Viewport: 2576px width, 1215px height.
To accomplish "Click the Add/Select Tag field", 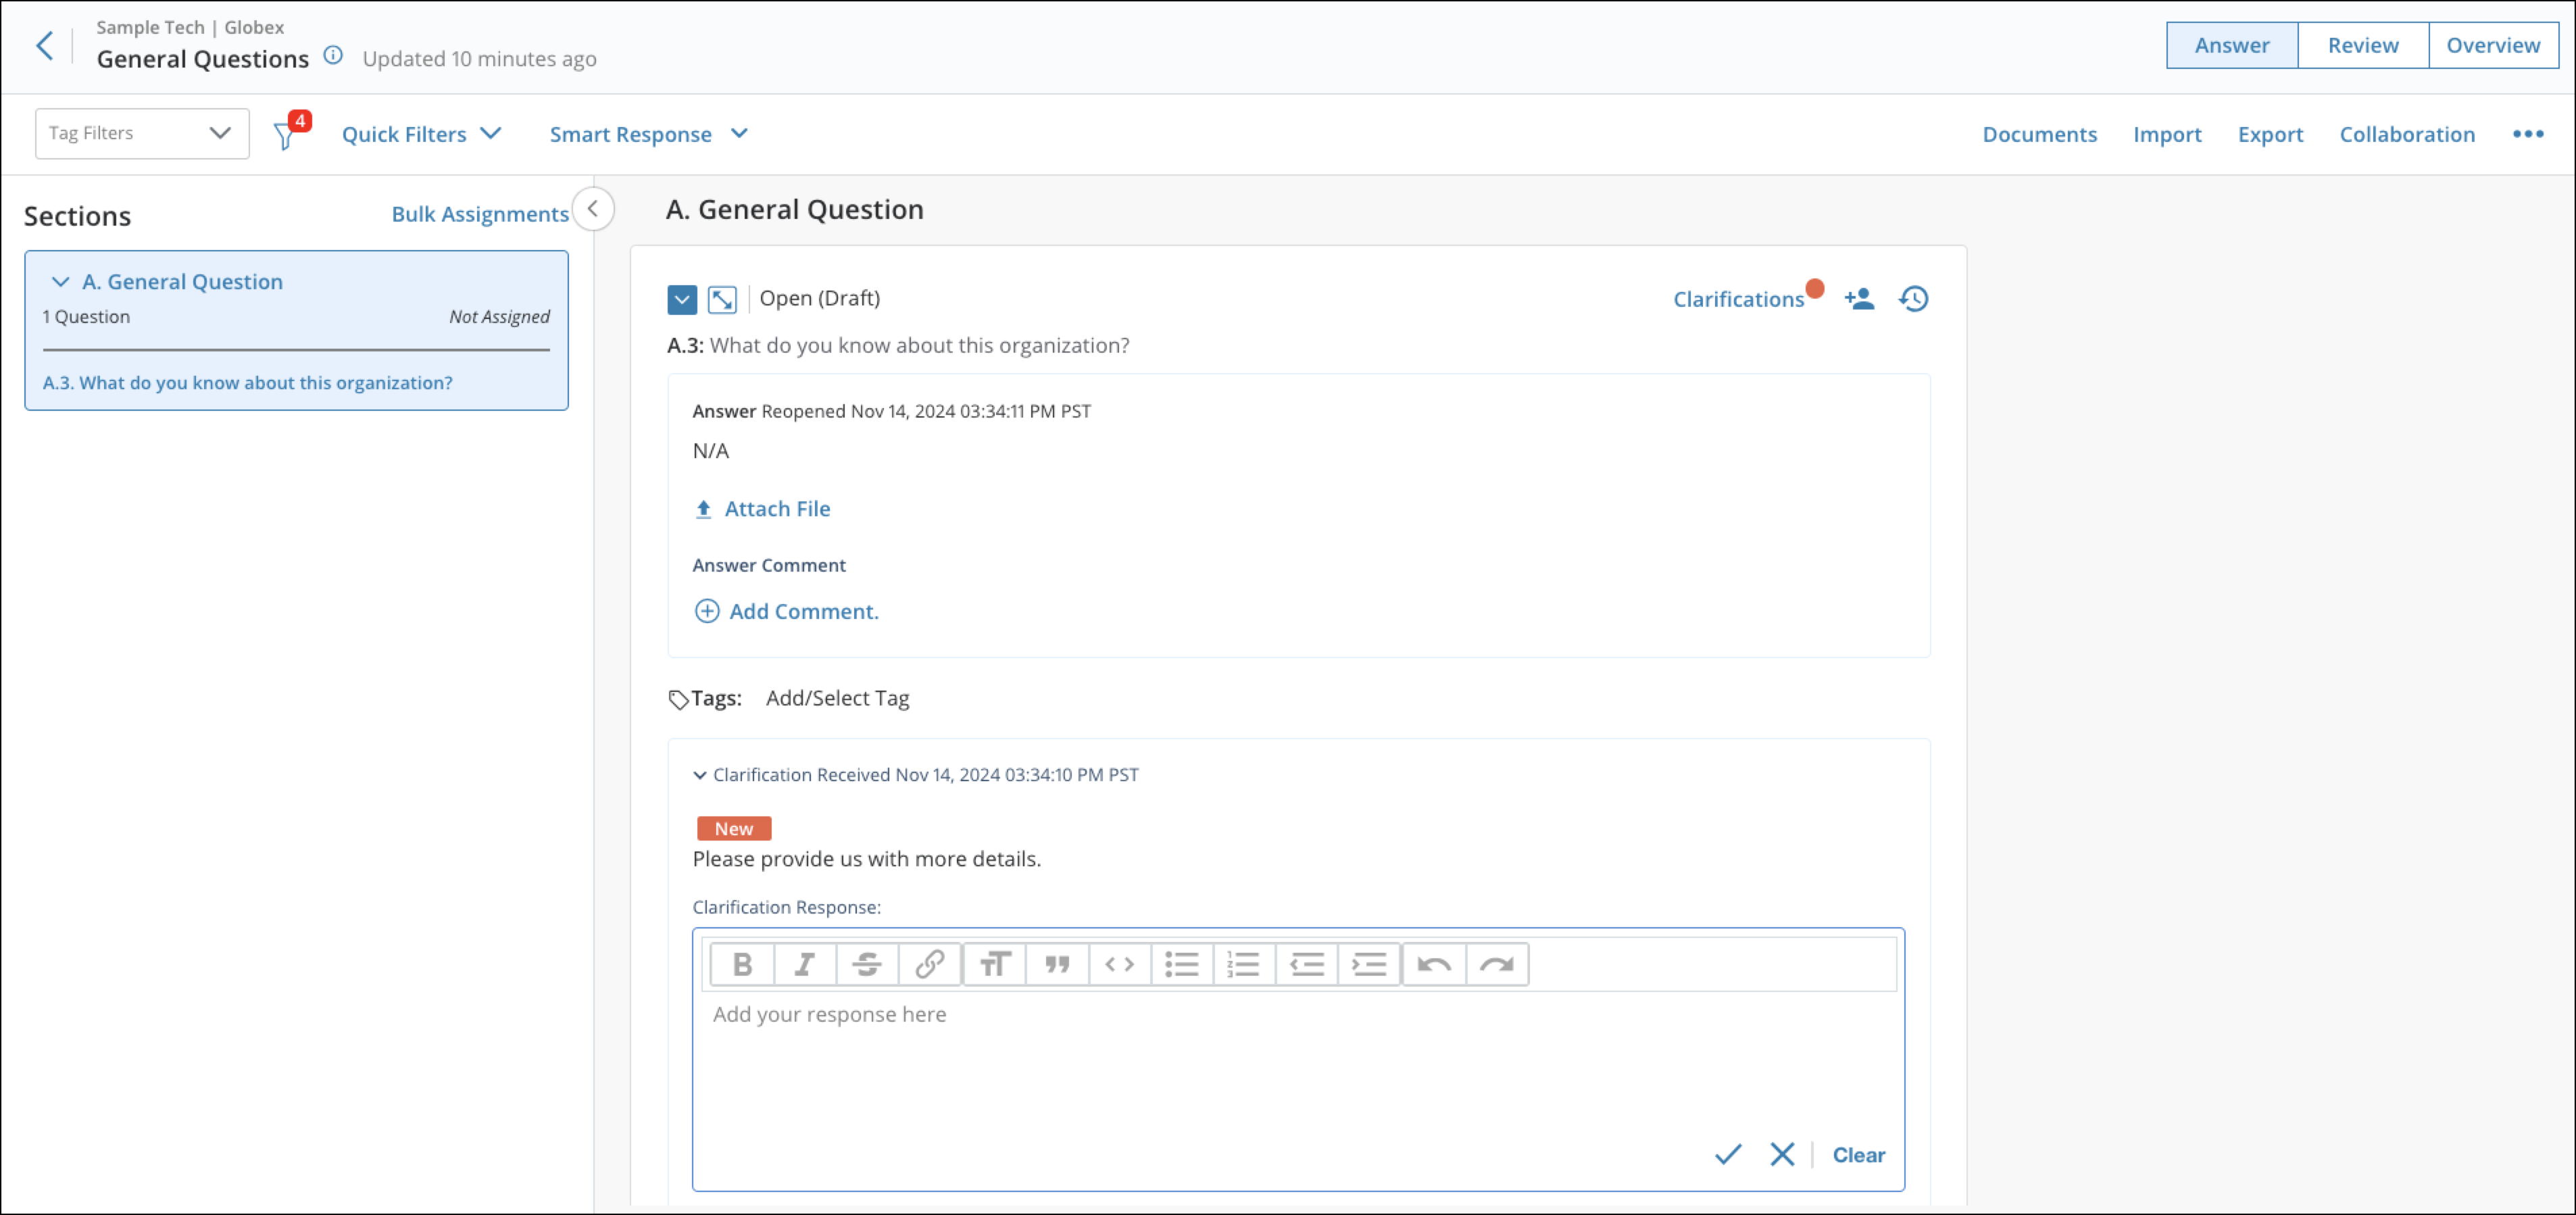I will (837, 698).
